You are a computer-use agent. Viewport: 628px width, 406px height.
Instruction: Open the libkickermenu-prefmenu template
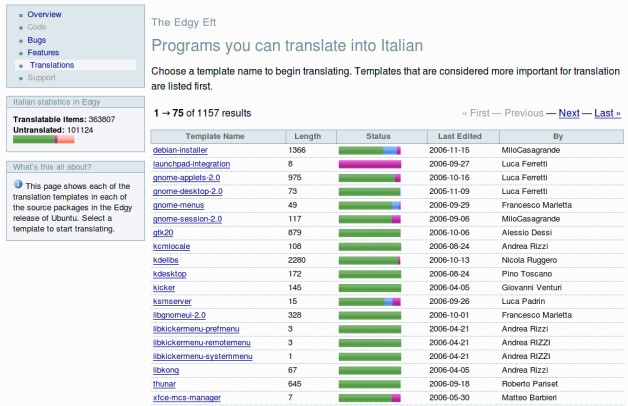point(196,329)
